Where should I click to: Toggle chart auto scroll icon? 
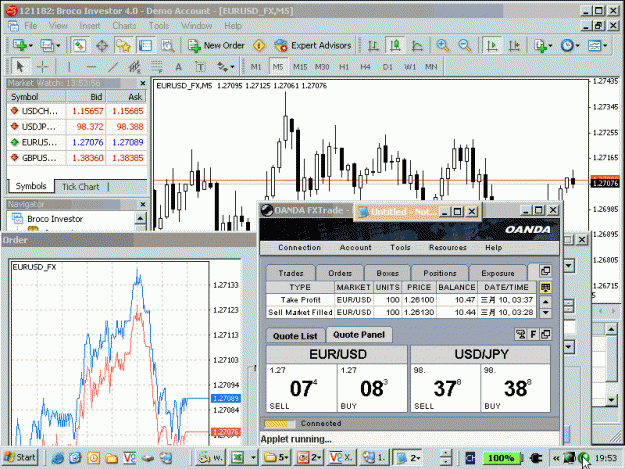pos(492,45)
